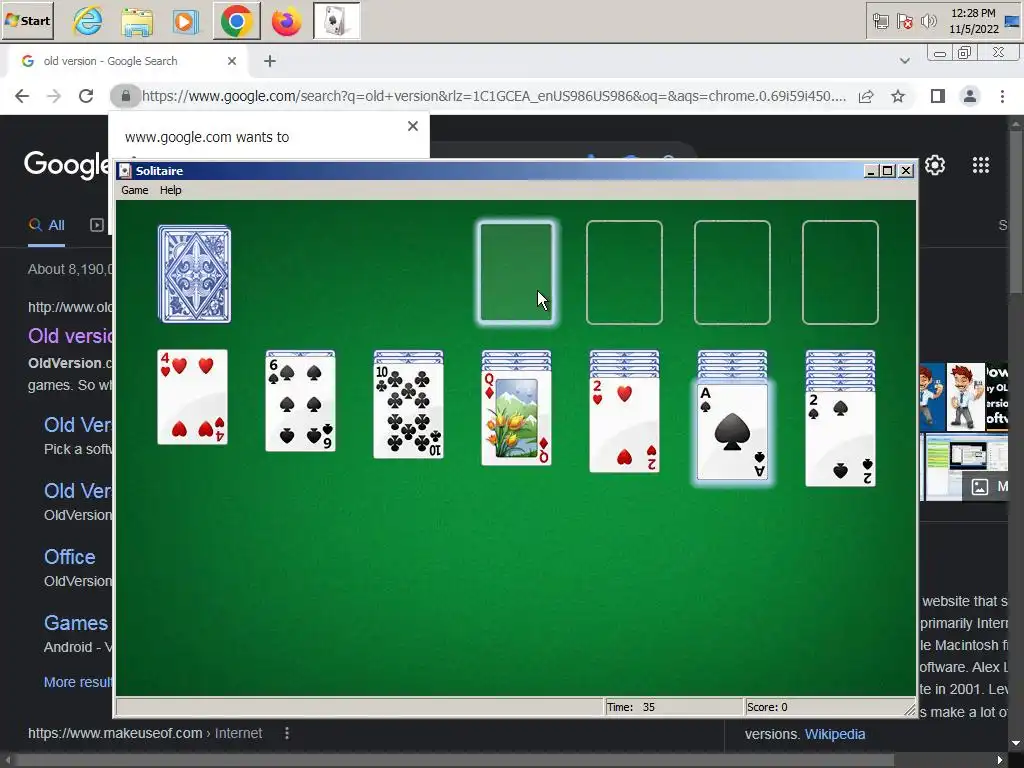Click the fourth empty foundation slot
The width and height of the screenshot is (1024, 768).
(x=840, y=272)
